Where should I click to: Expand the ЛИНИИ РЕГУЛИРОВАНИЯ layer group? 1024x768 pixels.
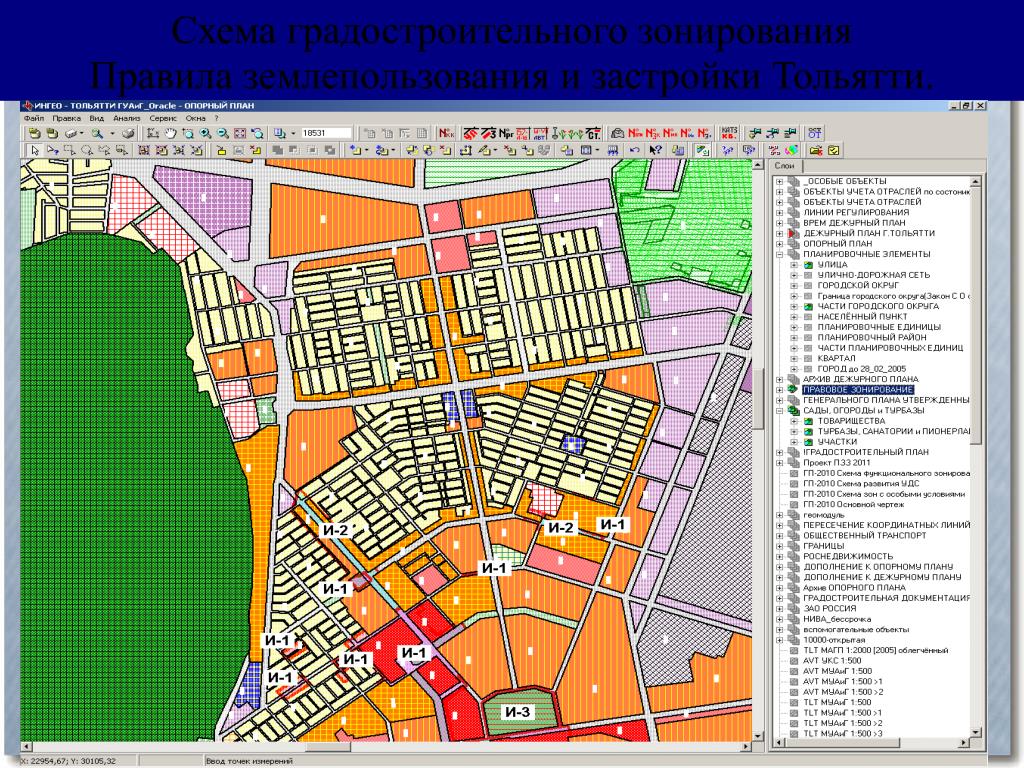pos(780,212)
